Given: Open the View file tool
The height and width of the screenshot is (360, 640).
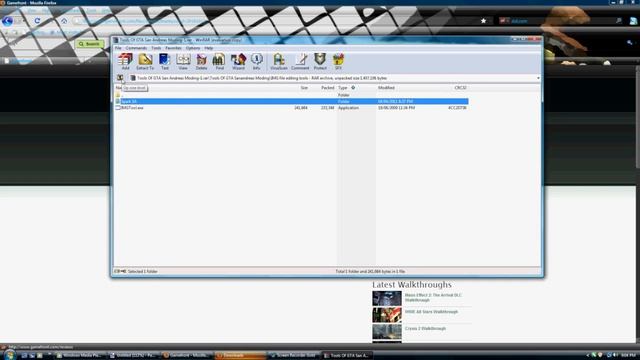Looking at the screenshot, I should 183,61.
